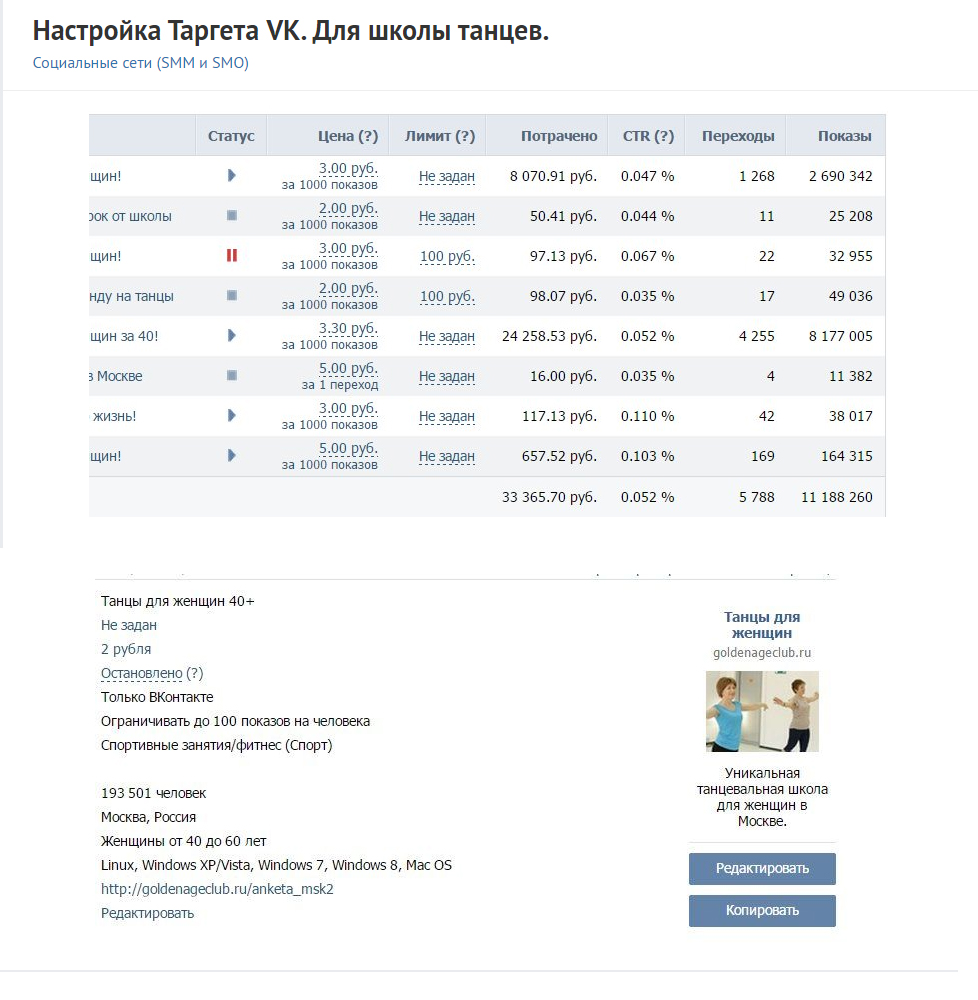The width and height of the screenshot is (978, 1000).
Task: Click stopped status icon in 98.07 руб. row
Action: pyautogui.click(x=232, y=295)
